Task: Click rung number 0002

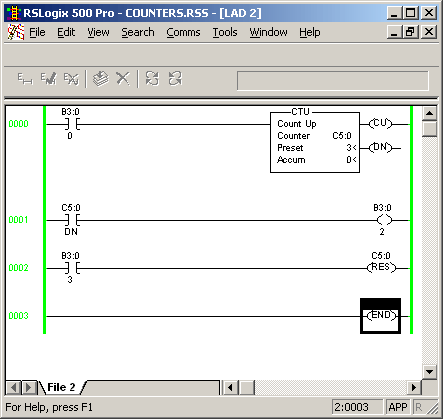Action: coord(18,268)
